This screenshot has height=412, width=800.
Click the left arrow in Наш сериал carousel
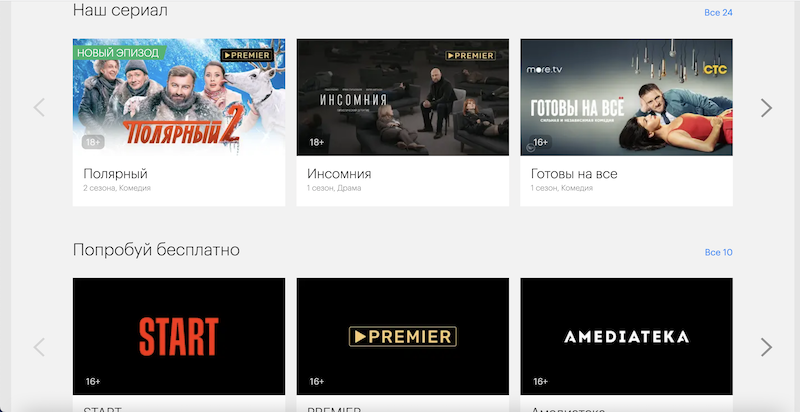pyautogui.click(x=39, y=108)
